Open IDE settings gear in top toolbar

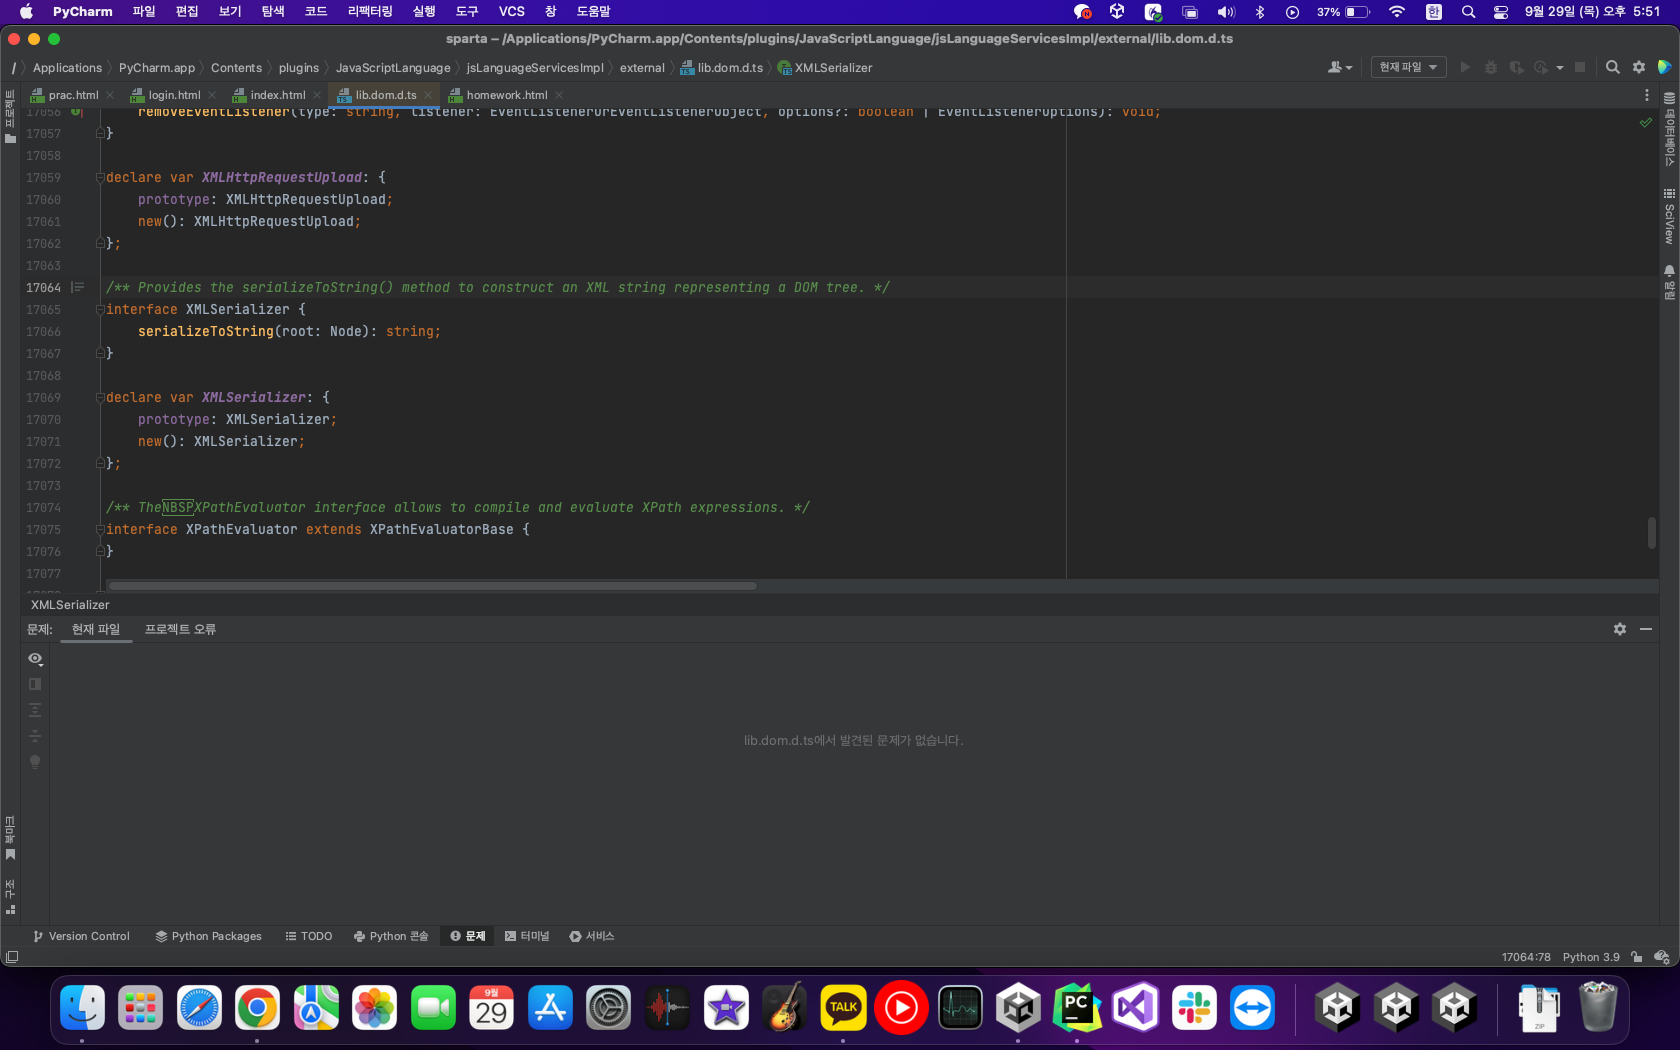click(x=1639, y=67)
